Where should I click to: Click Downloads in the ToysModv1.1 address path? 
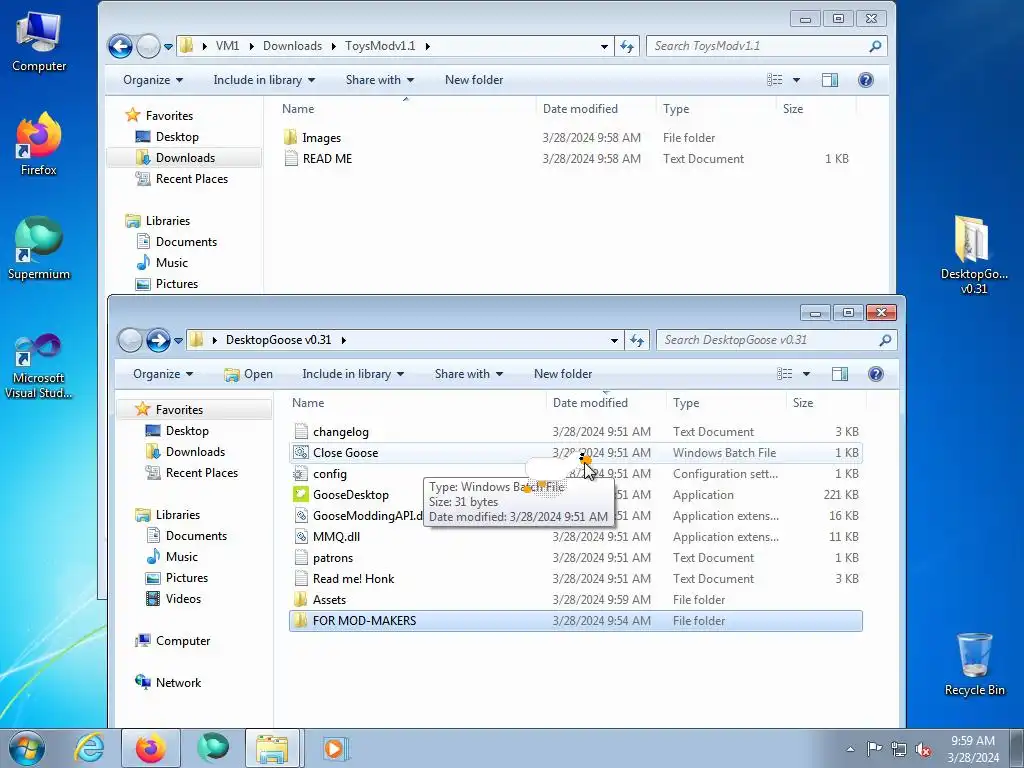tap(292, 46)
